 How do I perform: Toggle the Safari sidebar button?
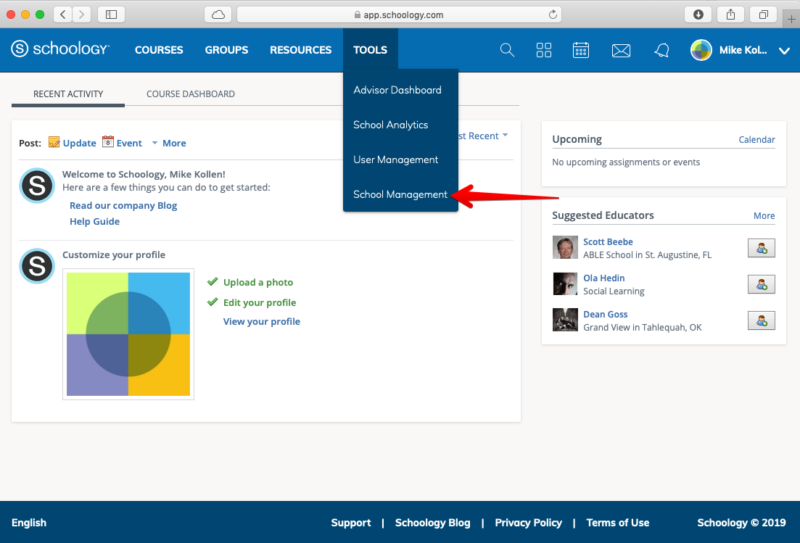click(x=111, y=14)
